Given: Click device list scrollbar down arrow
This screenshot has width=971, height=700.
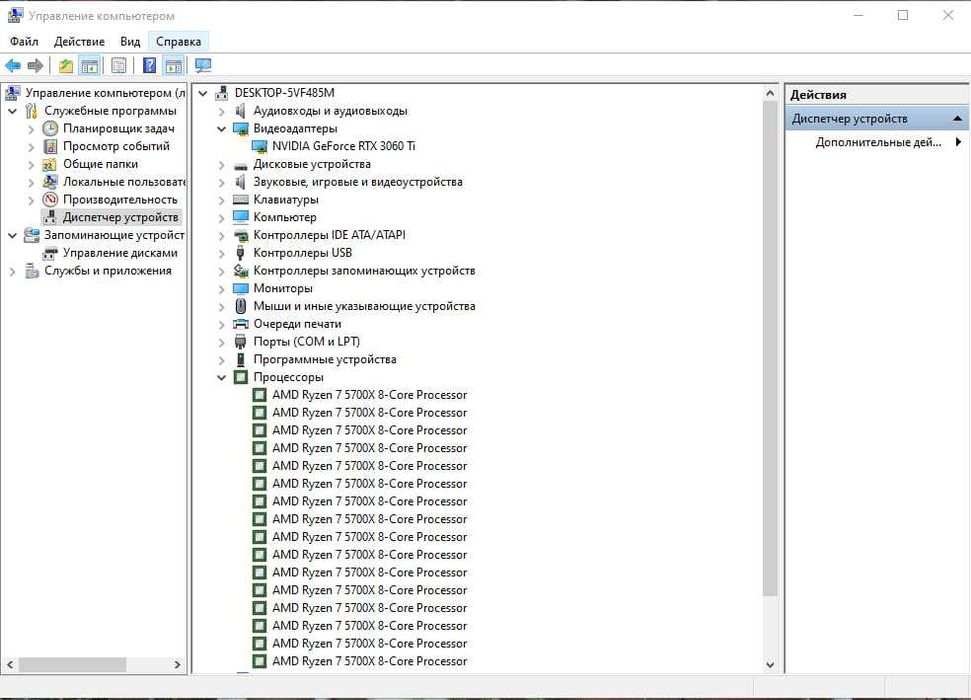Looking at the screenshot, I should pyautogui.click(x=770, y=664).
